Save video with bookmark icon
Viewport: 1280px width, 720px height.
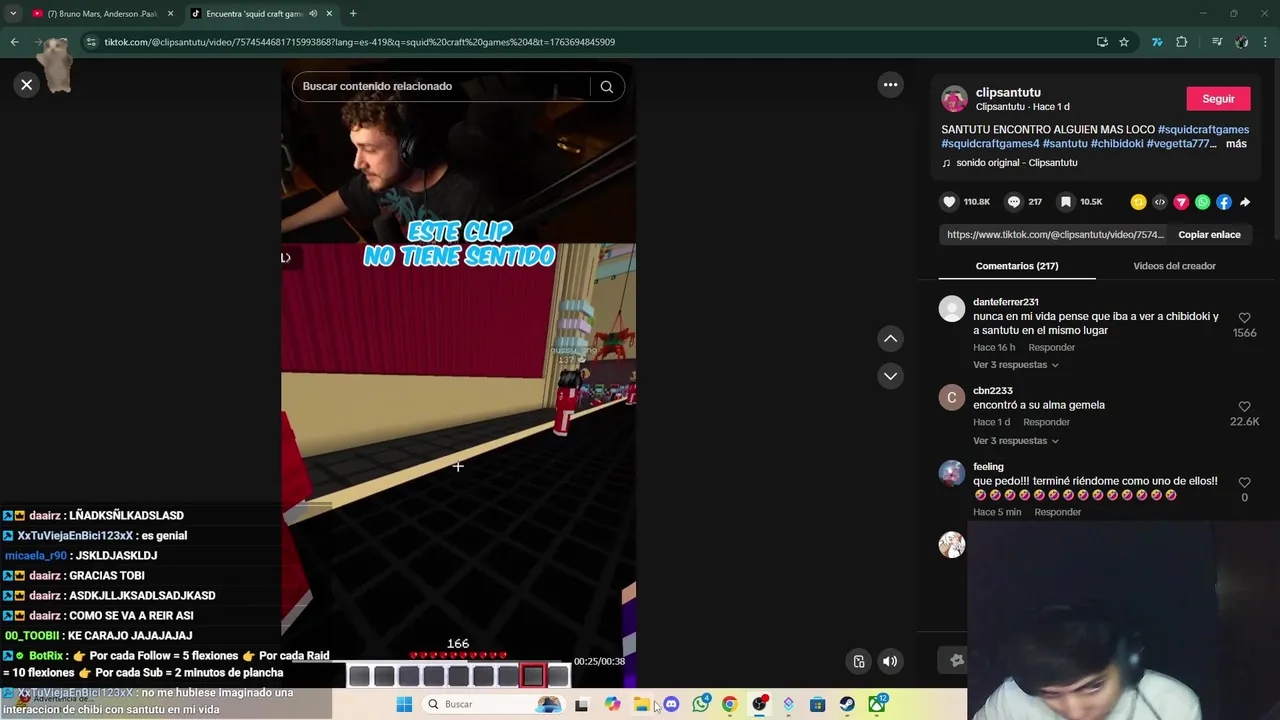pyautogui.click(x=1066, y=202)
